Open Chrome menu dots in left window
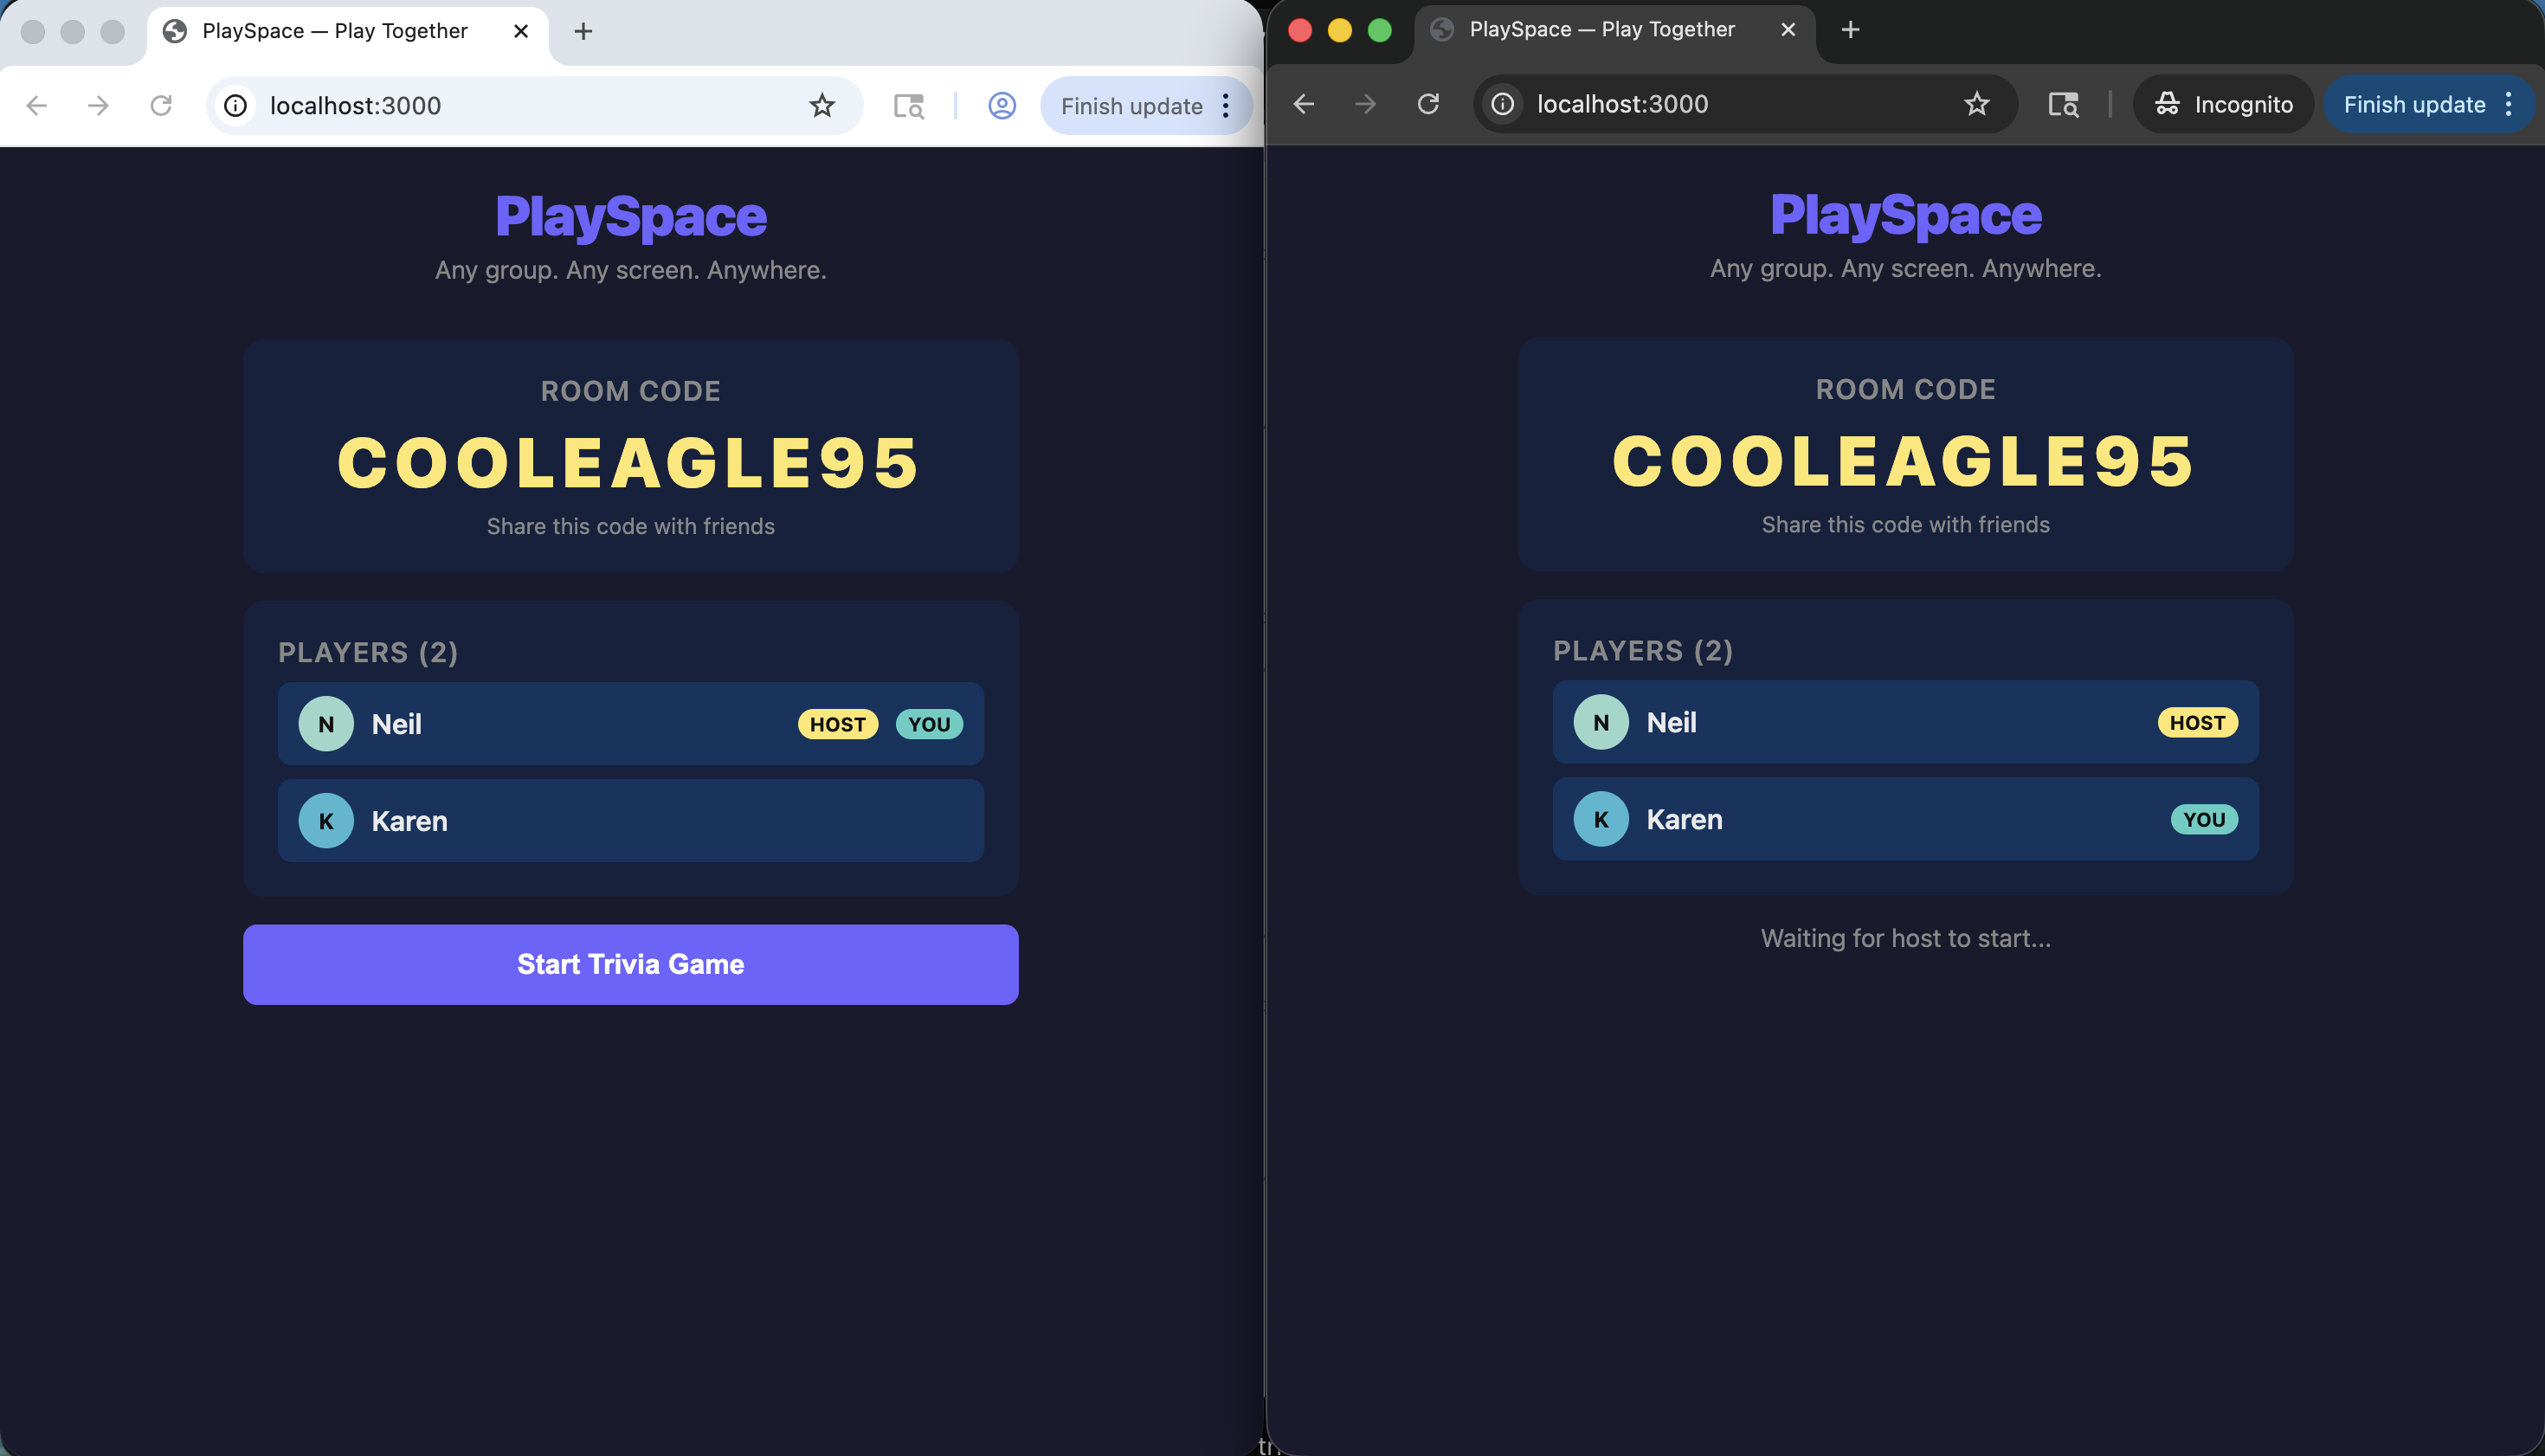 (1226, 106)
